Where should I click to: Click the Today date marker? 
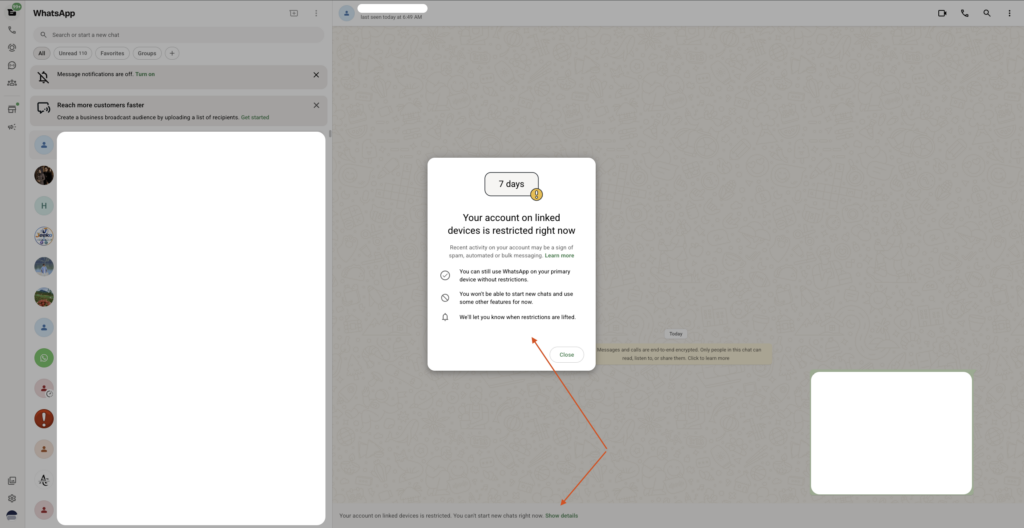(x=676, y=334)
